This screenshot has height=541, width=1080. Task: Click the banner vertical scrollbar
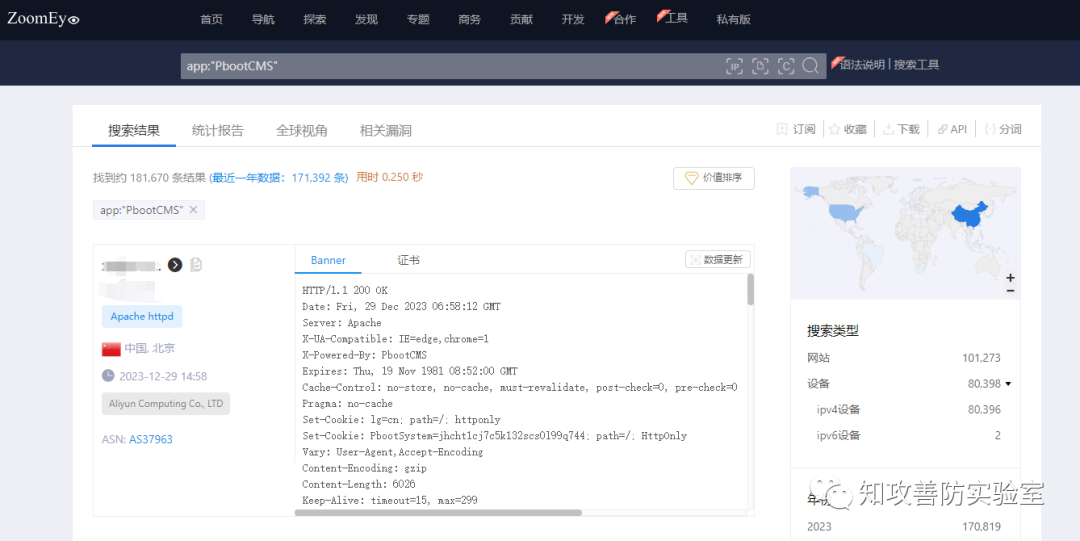(x=751, y=289)
